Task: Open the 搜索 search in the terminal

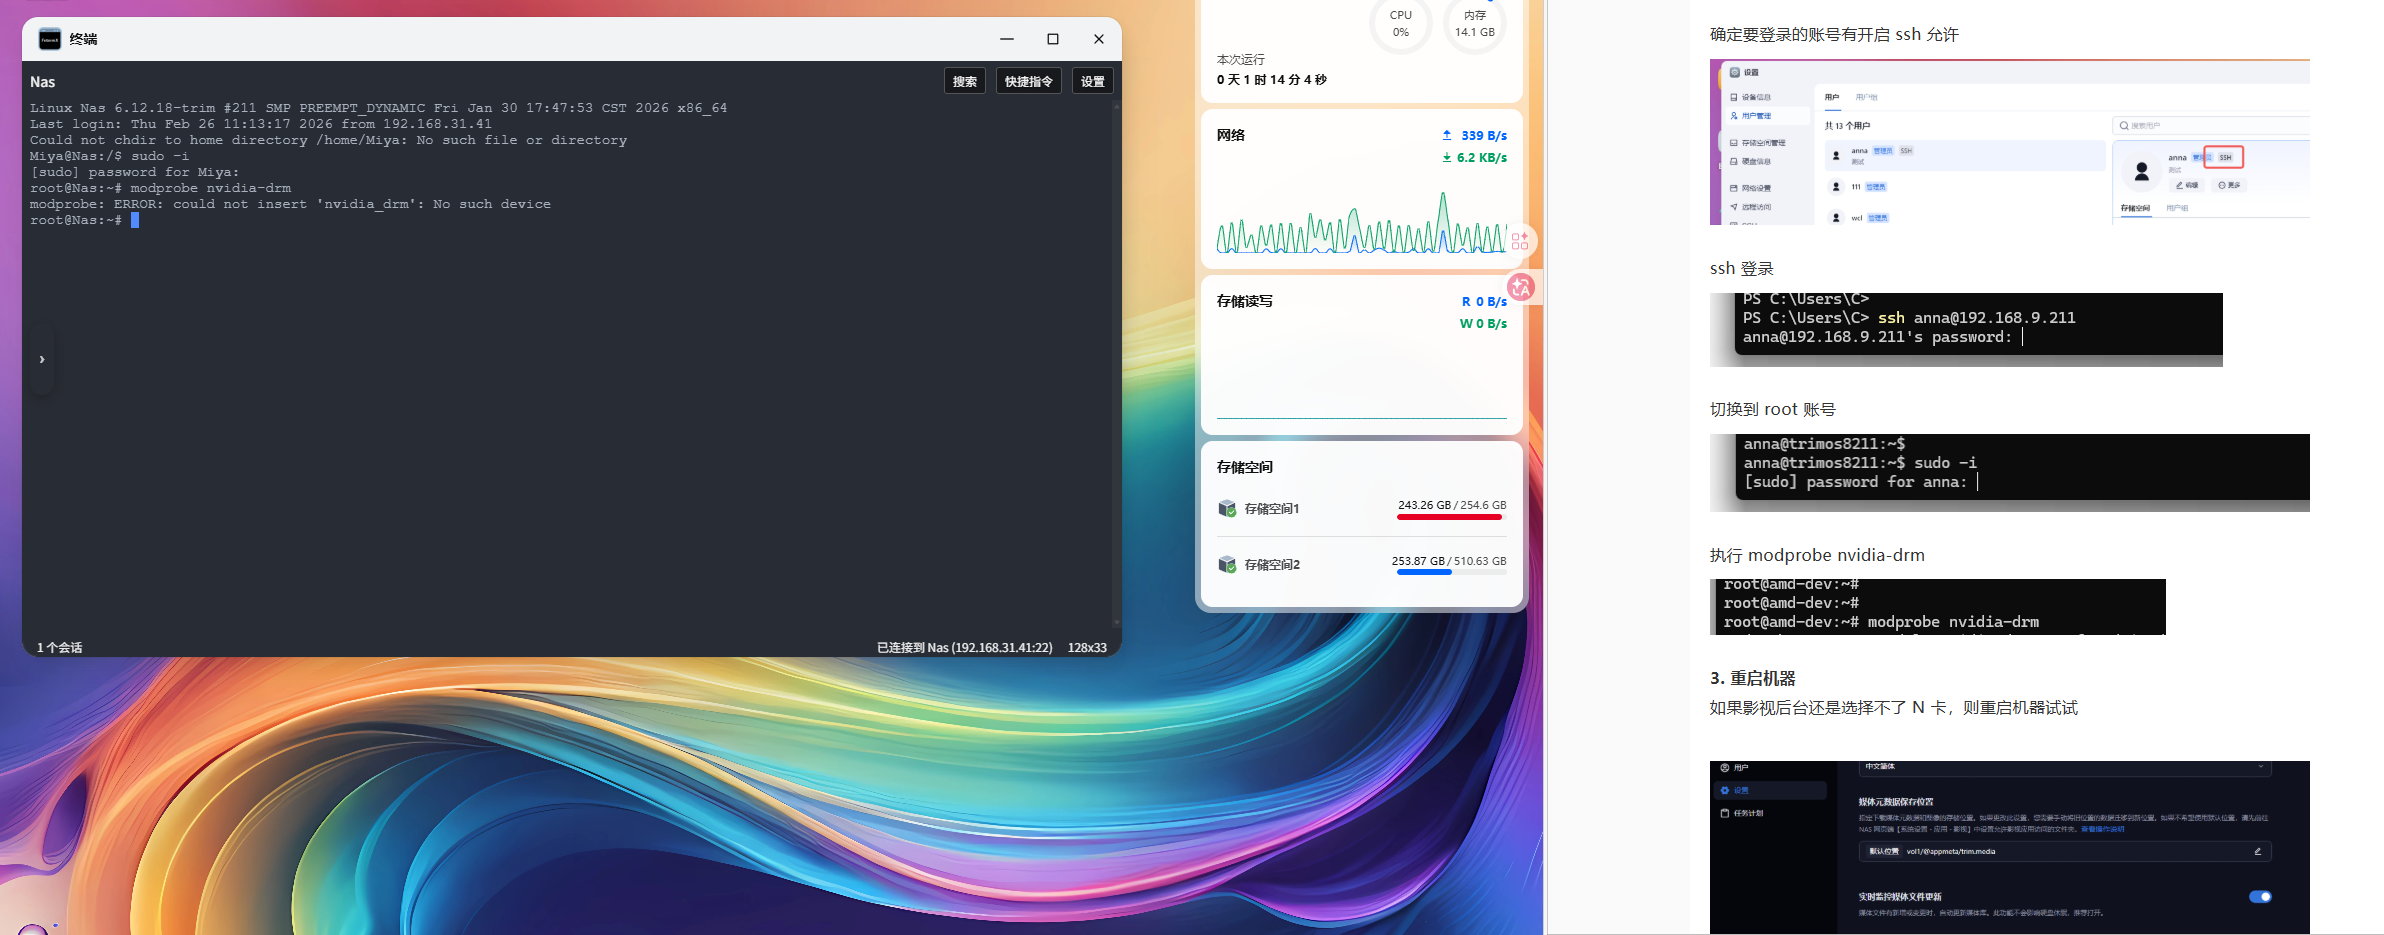Action: (x=965, y=81)
